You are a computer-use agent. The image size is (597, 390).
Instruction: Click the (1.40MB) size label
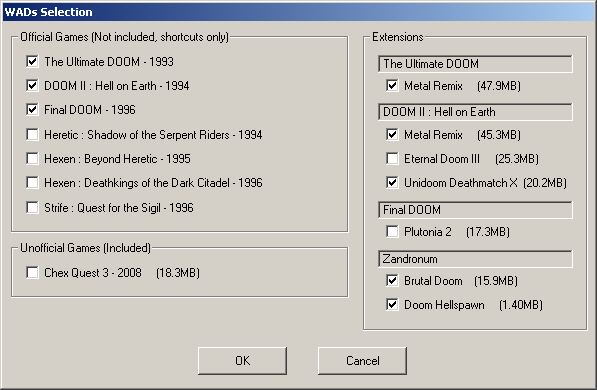(x=521, y=305)
